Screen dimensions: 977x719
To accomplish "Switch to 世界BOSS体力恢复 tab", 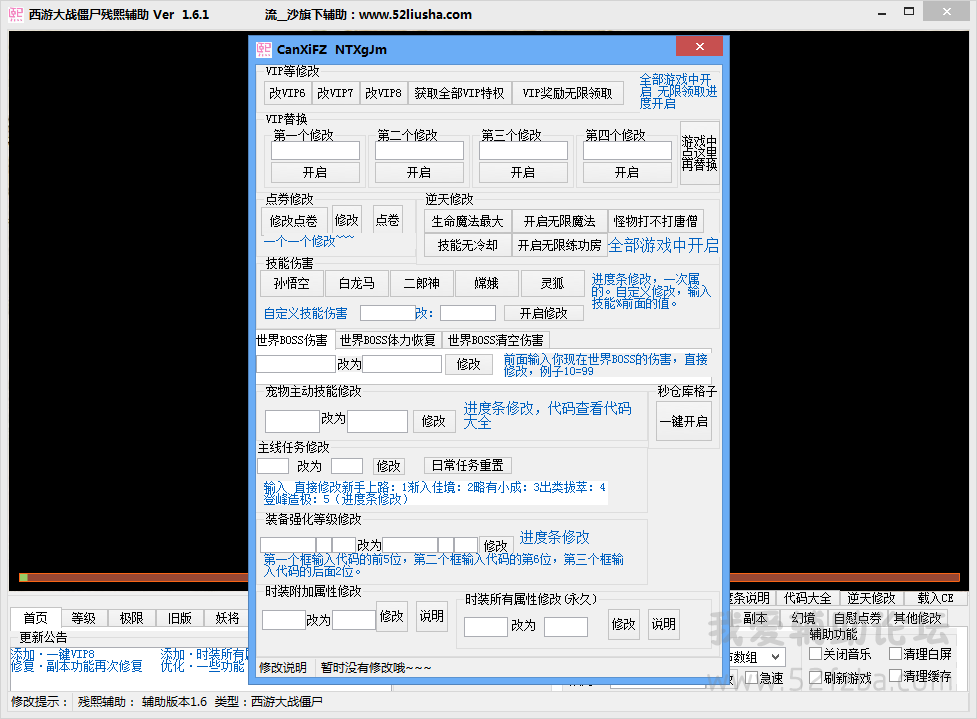I will pos(388,340).
